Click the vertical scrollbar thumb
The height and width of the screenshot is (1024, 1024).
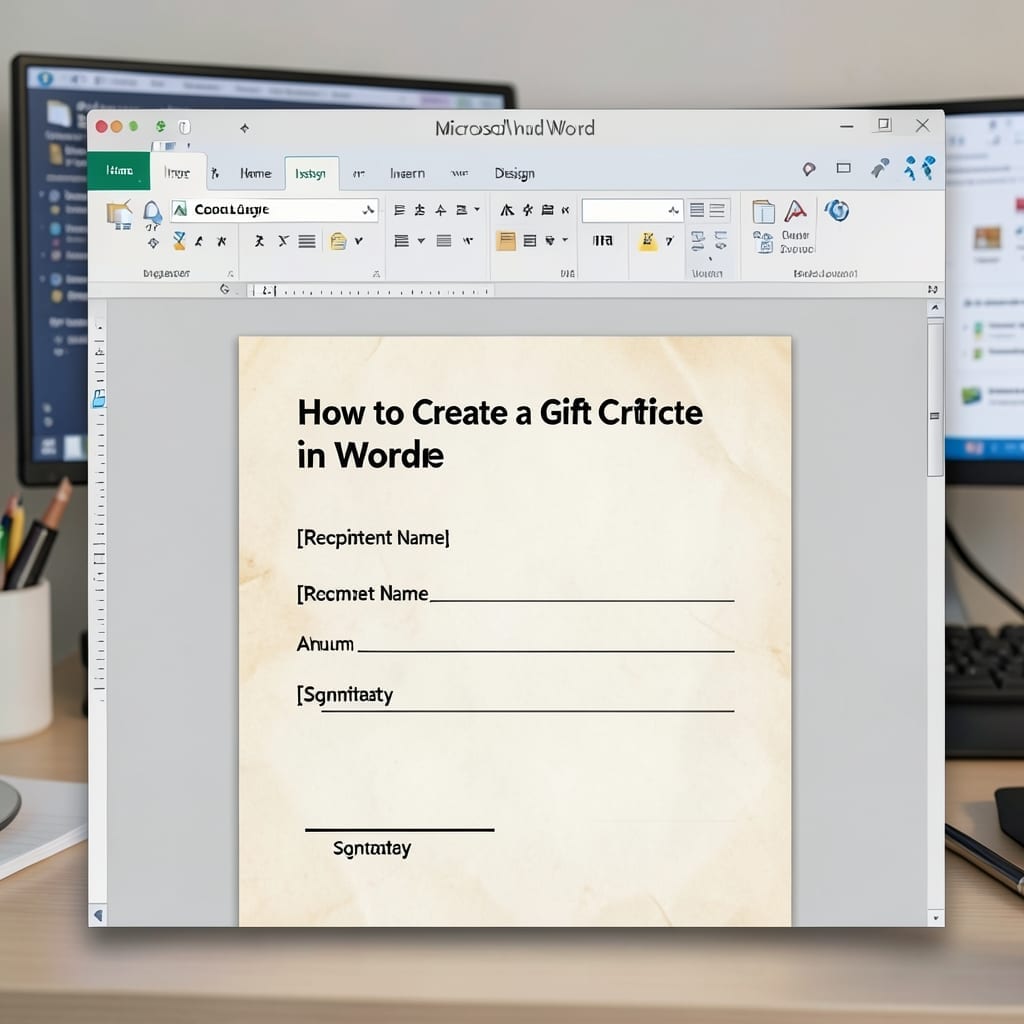point(935,398)
